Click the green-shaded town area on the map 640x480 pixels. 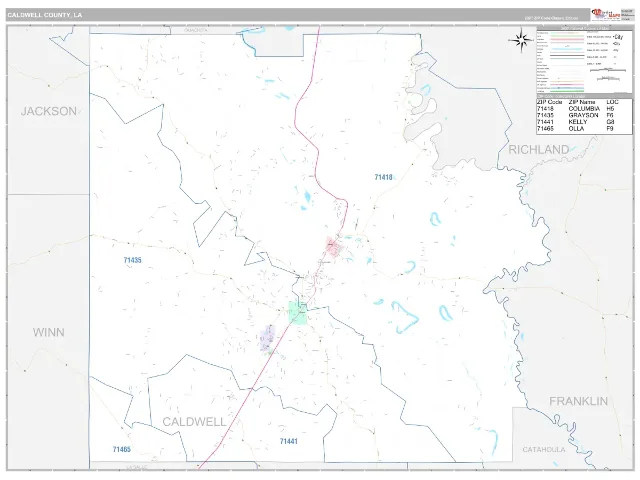coord(298,313)
